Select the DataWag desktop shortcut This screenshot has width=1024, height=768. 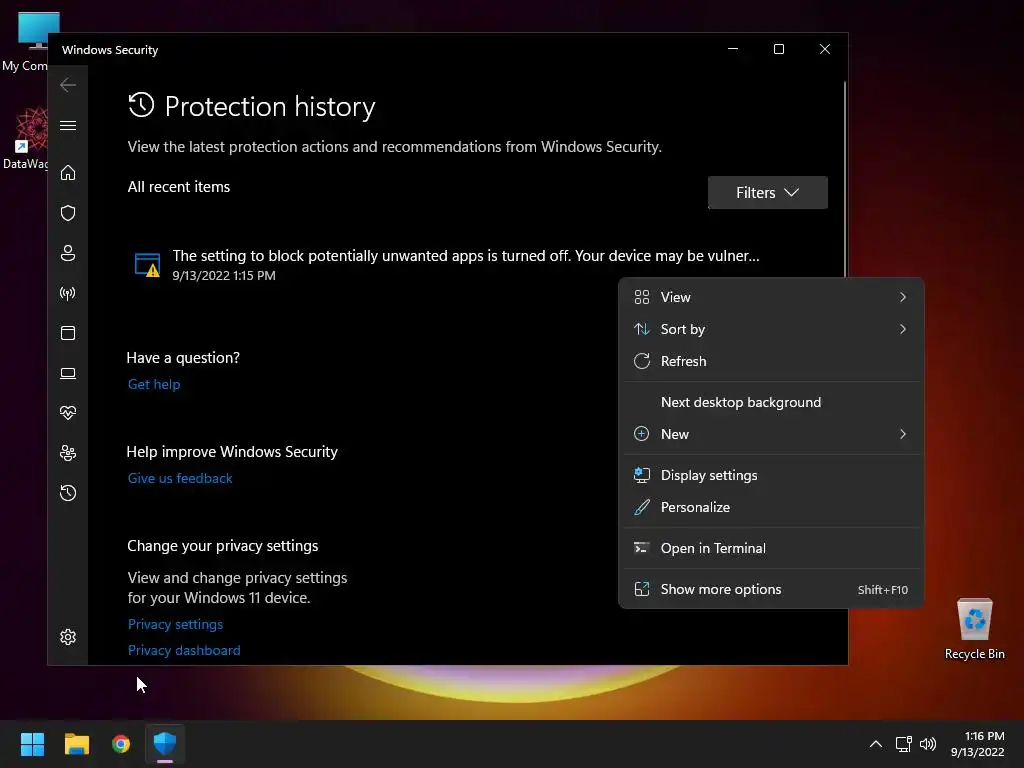(x=26, y=139)
